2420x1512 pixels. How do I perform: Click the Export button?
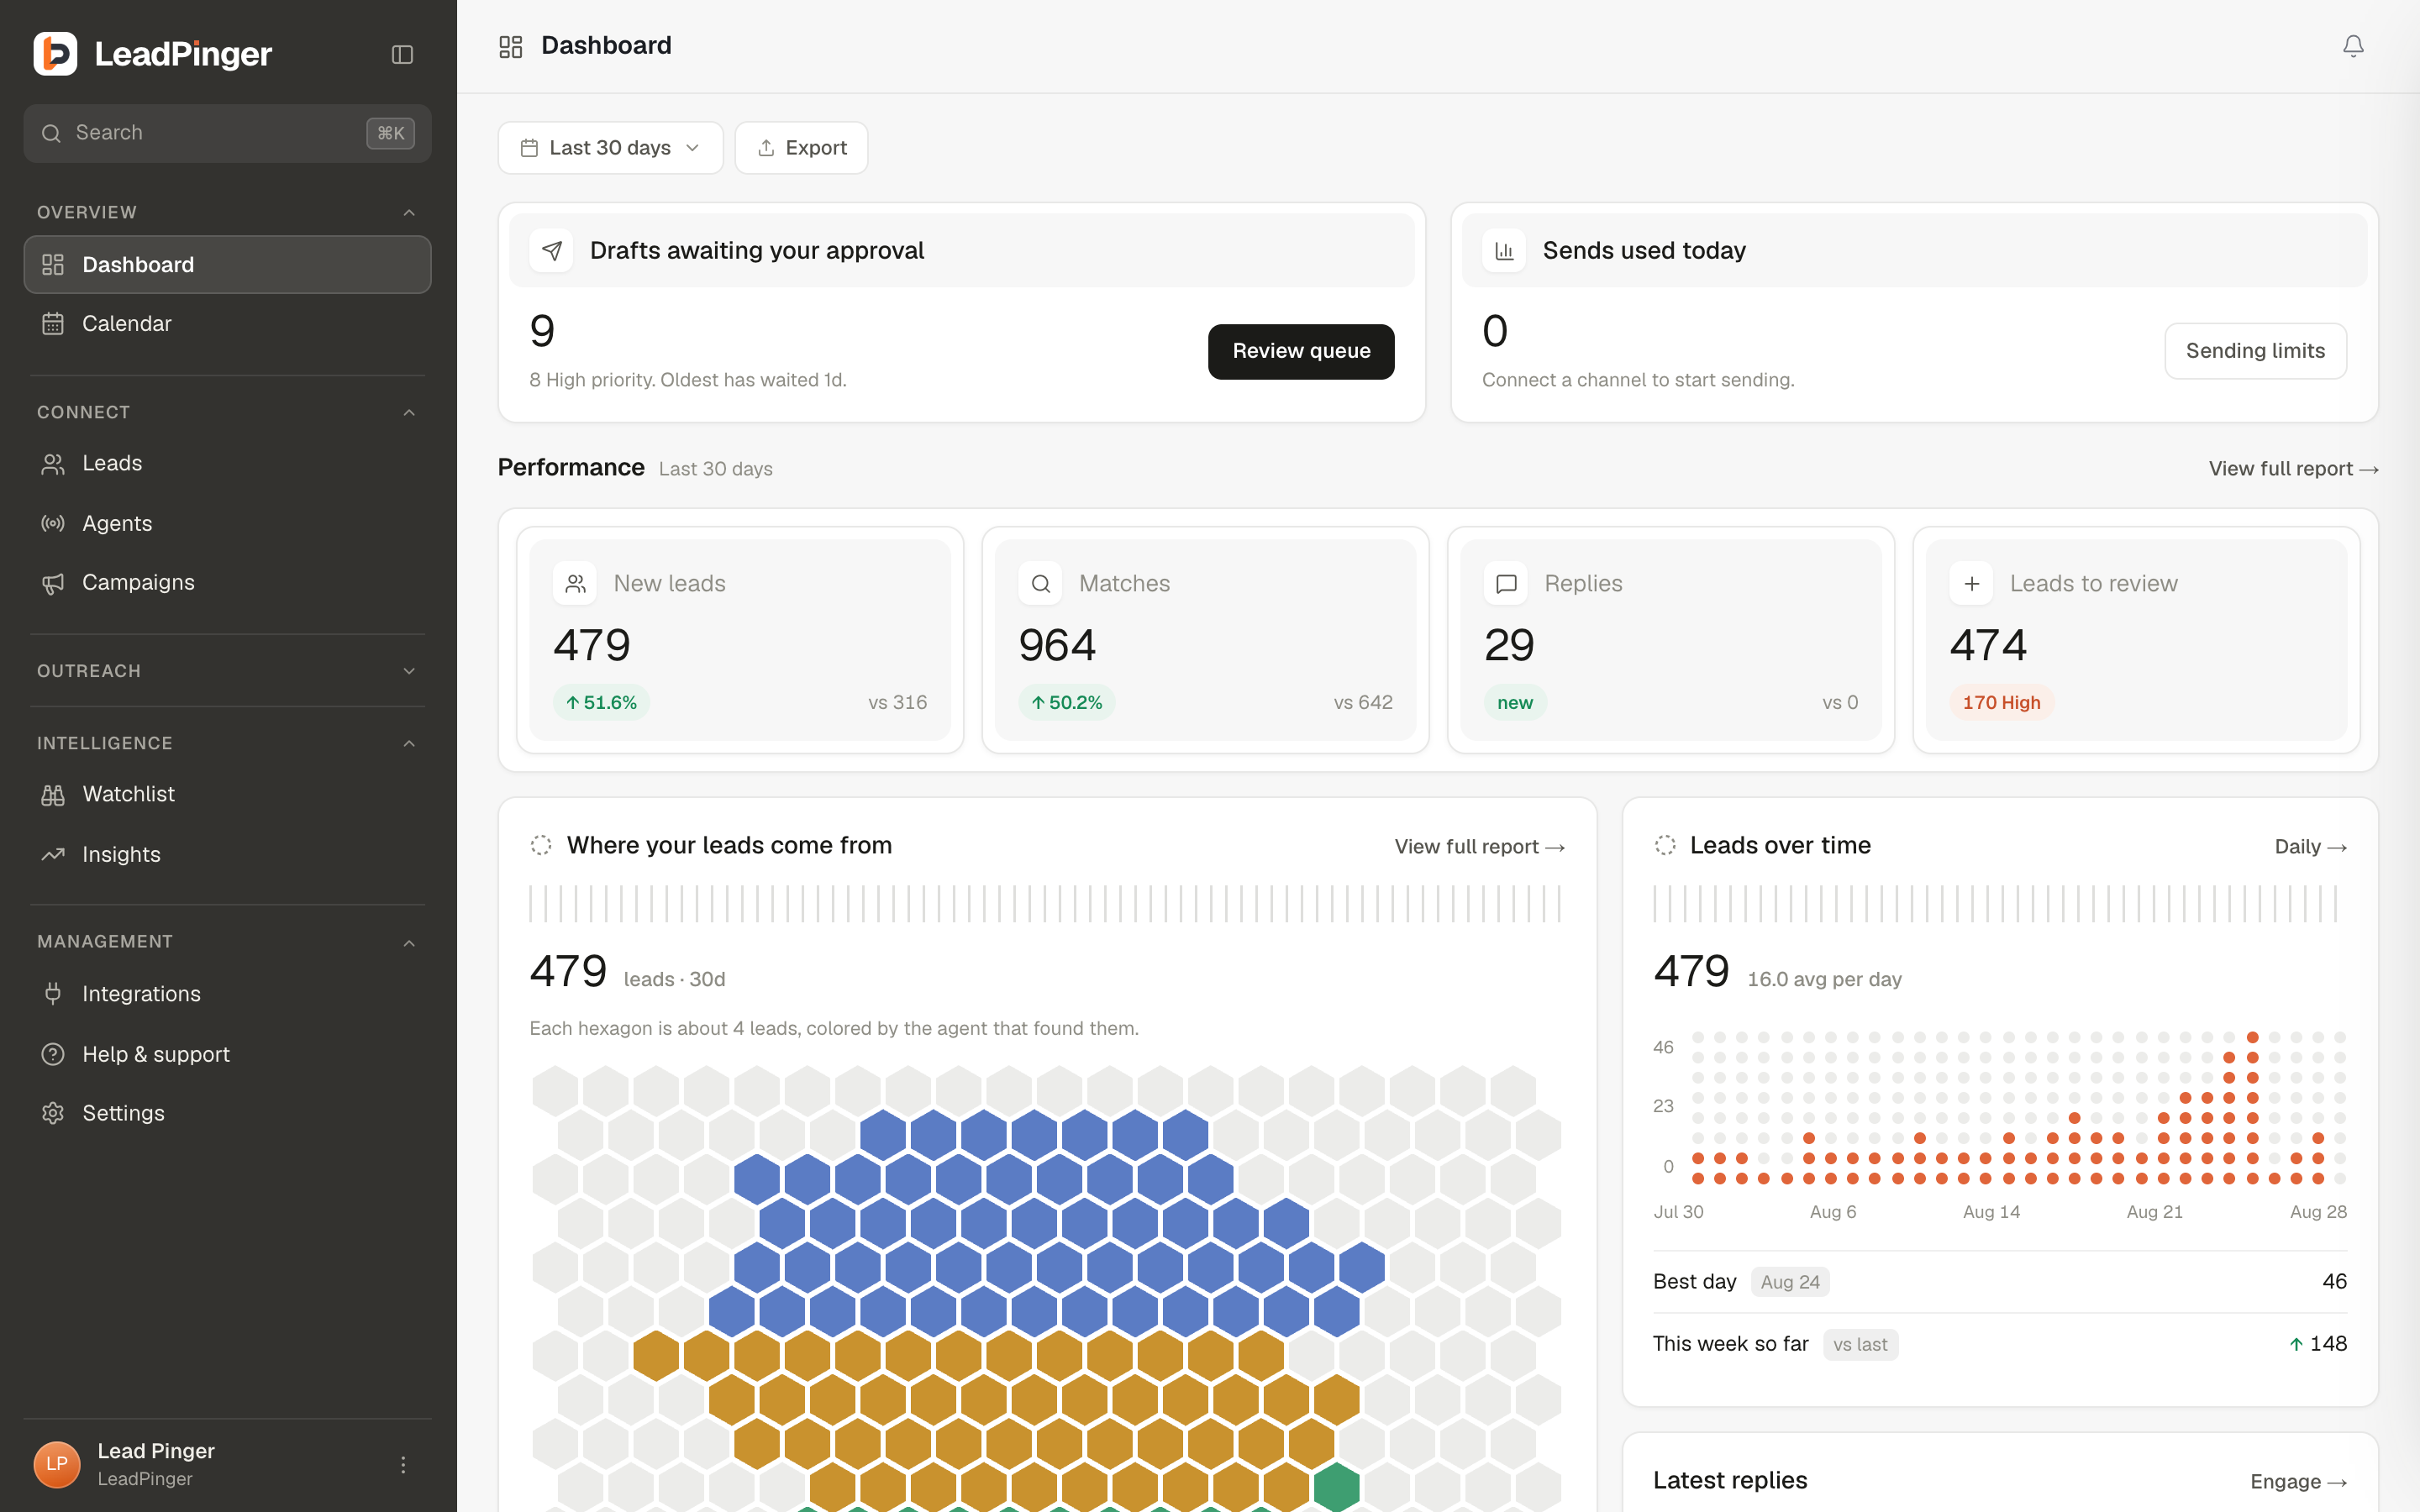point(801,148)
